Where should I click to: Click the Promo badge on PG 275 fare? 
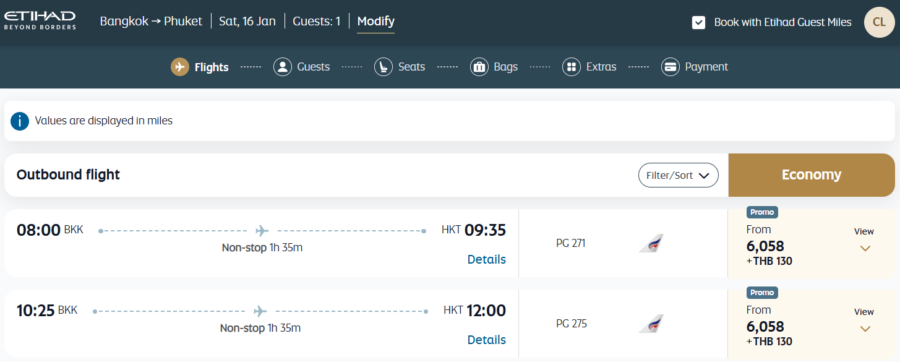[x=762, y=293]
